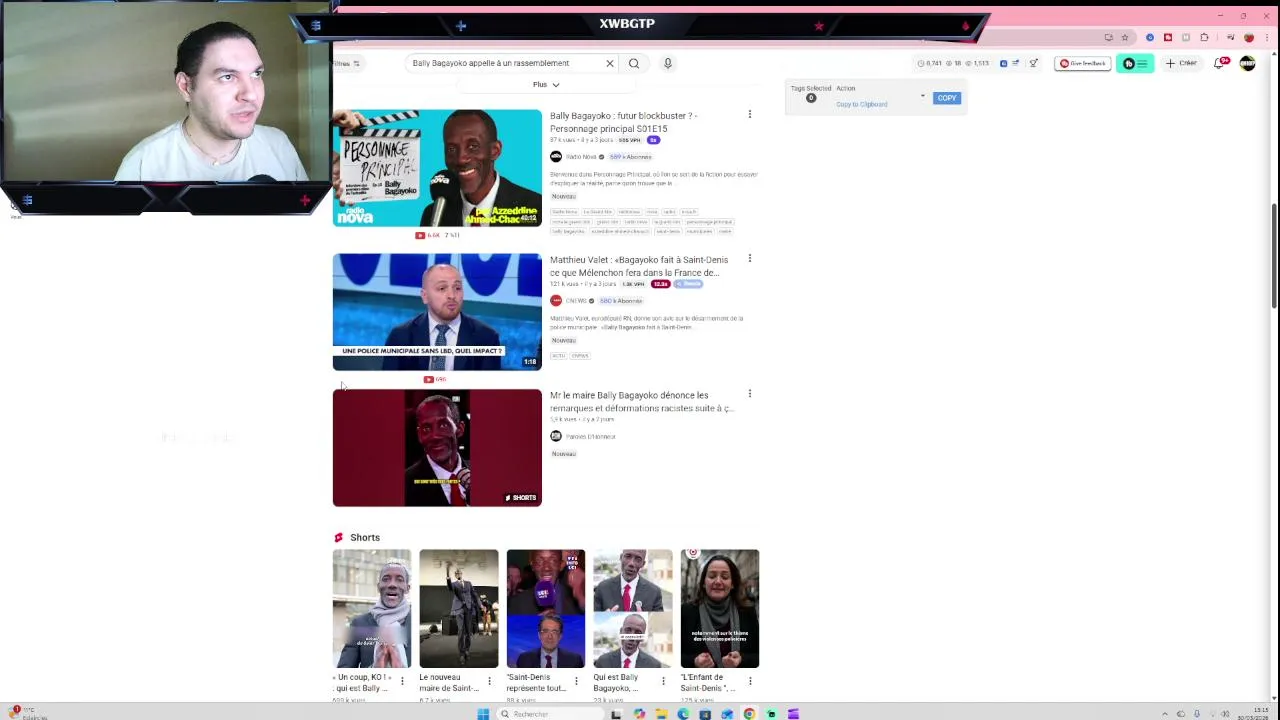Click the magnifying glass search button
1280x720 pixels.
[x=634, y=63]
